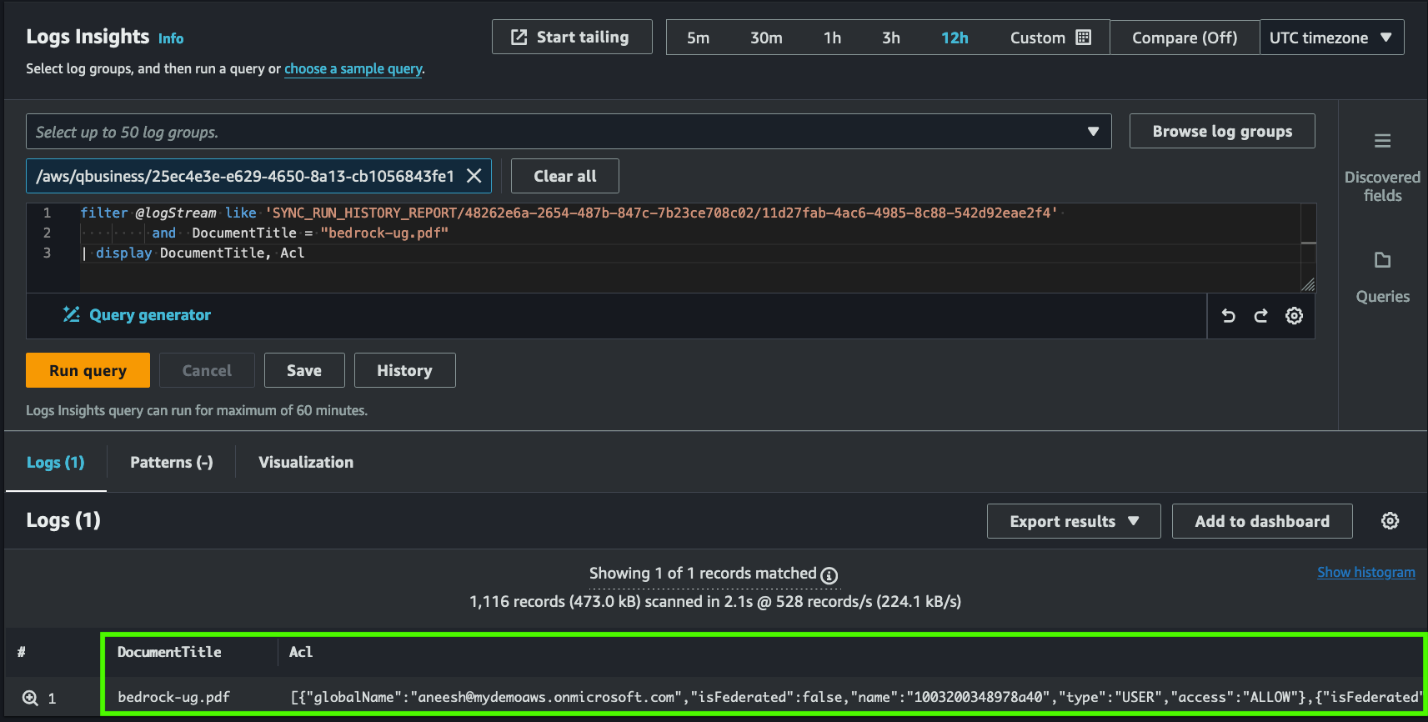
Task: Switch to the Logs (1) tab
Action: click(x=55, y=462)
